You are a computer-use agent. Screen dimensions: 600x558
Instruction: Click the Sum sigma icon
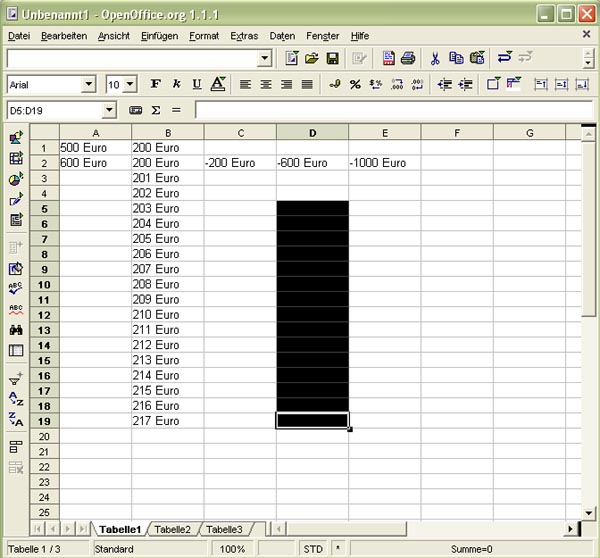tap(156, 109)
